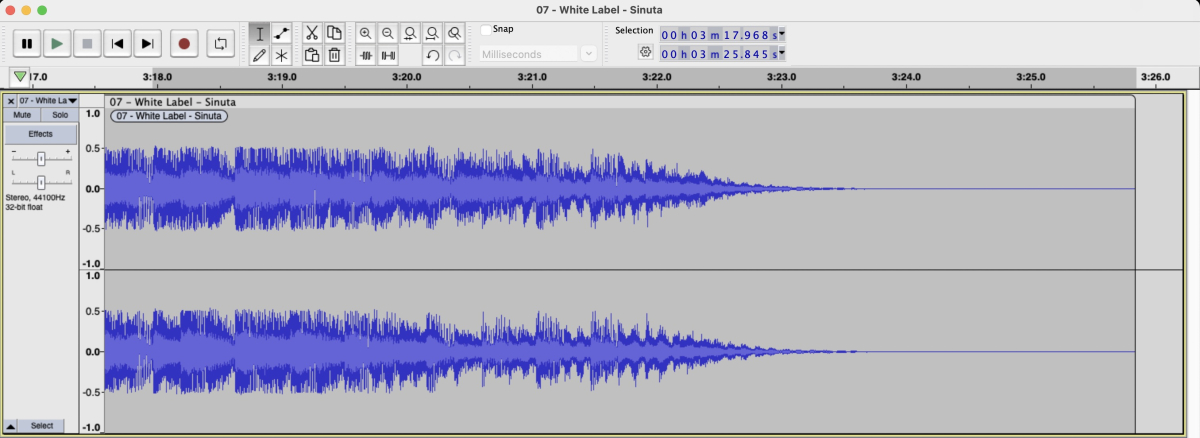1200x438 pixels.
Task: Trim audio outside selection icon
Action: 365,56
